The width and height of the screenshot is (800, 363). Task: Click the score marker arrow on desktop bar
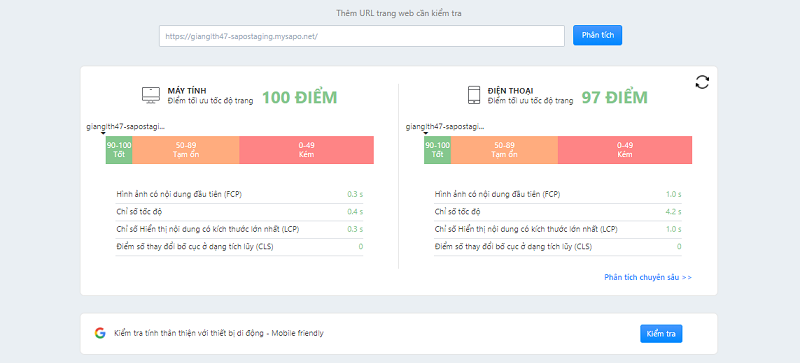103,133
